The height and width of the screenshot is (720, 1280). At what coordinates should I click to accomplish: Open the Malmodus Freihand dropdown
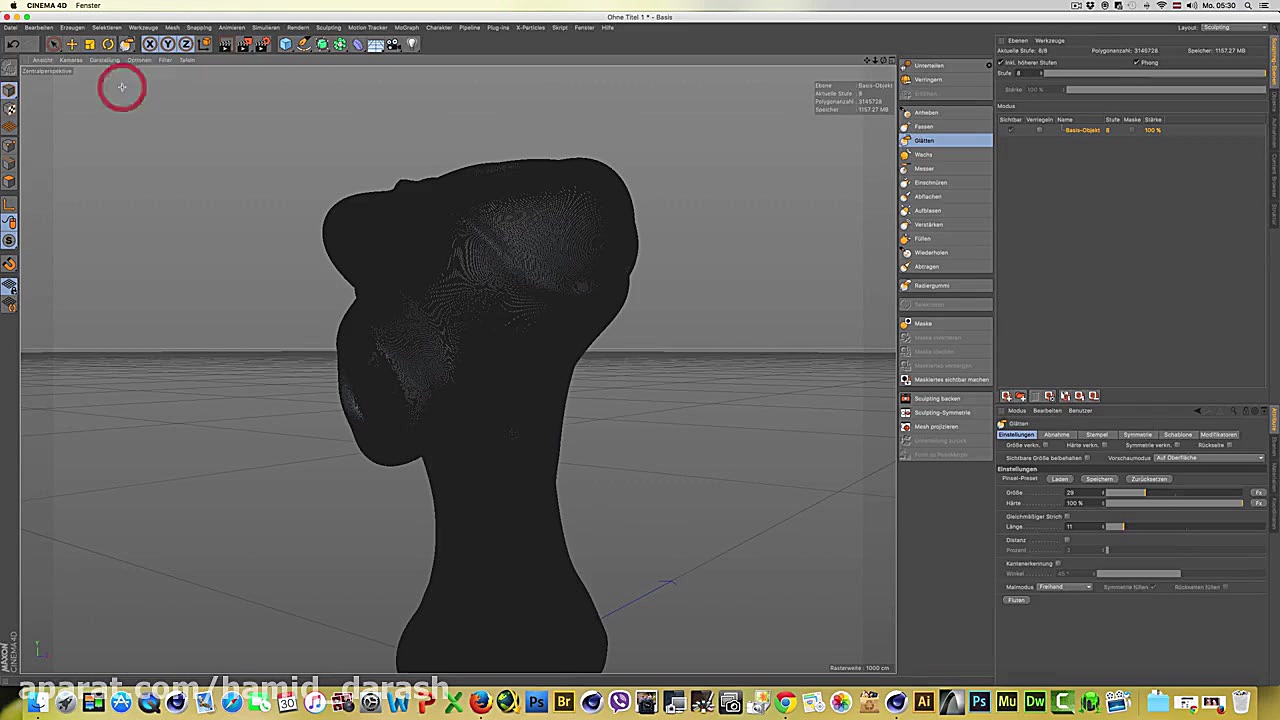1064,587
